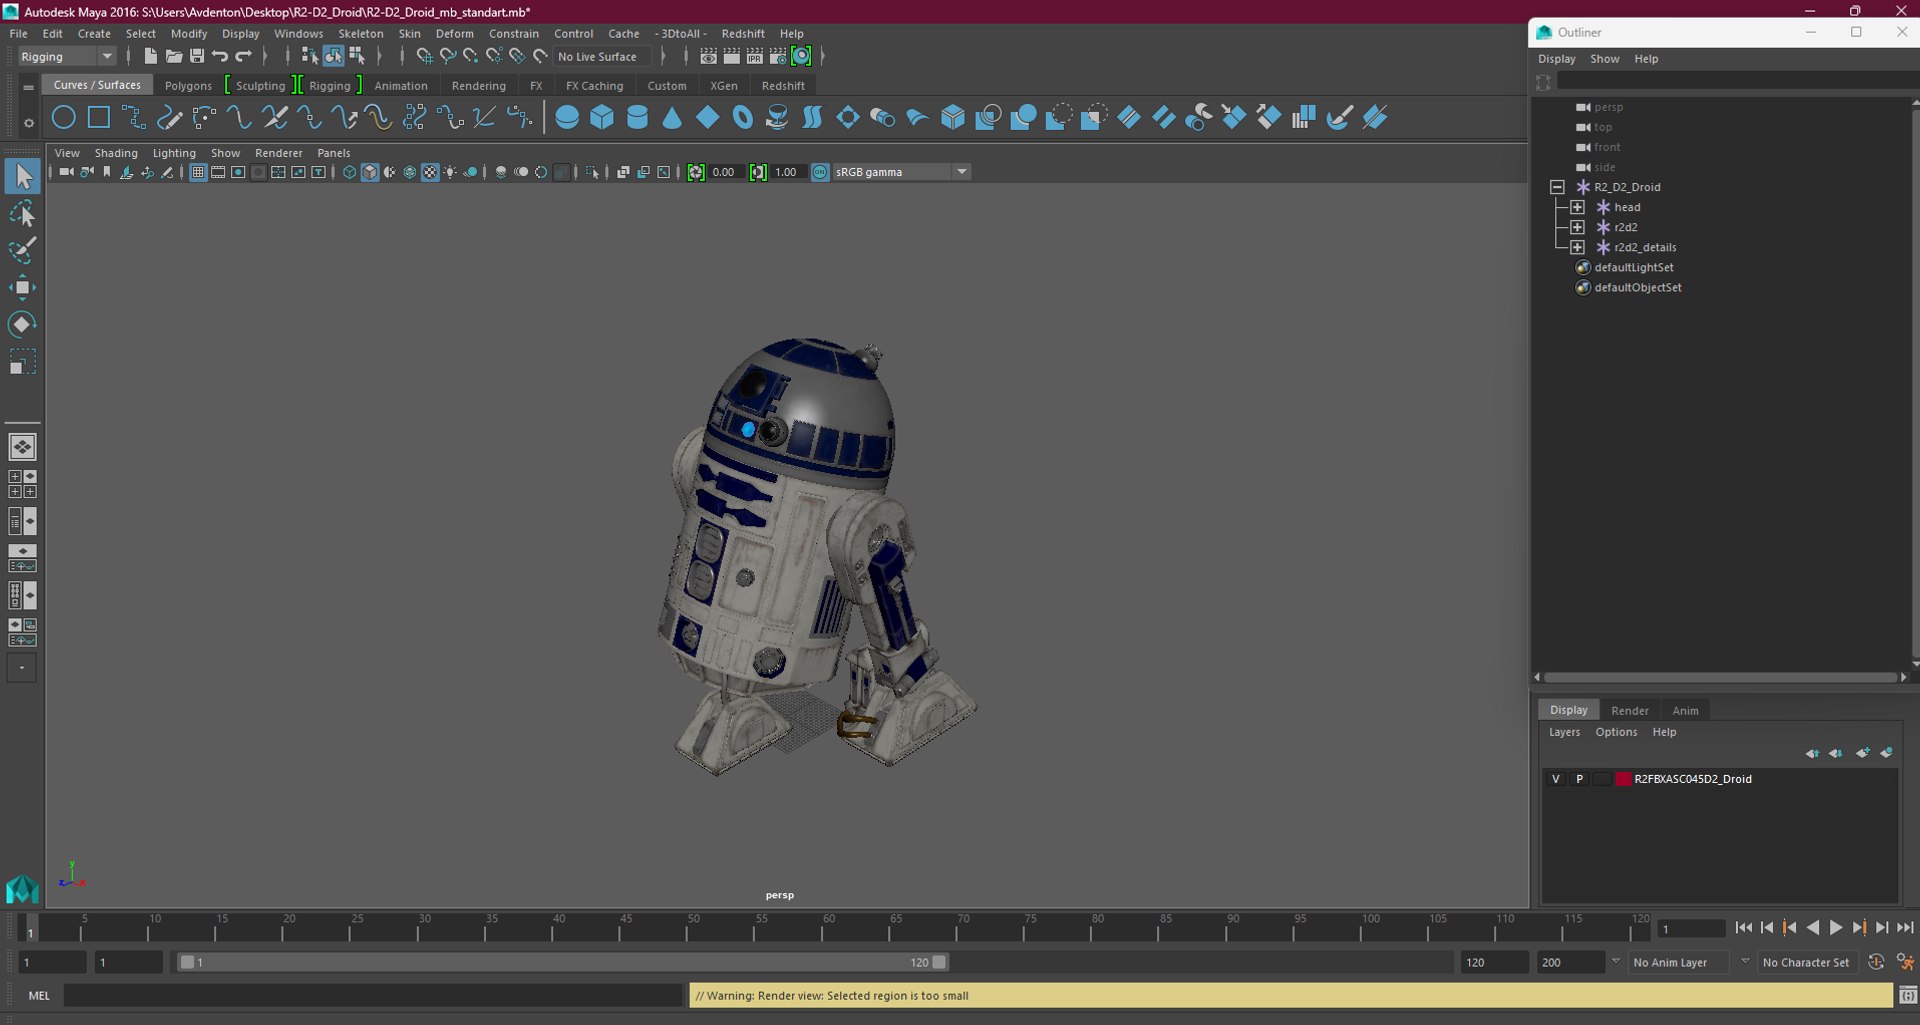
Task: Activate the Select tool in toolbox
Action: coord(22,177)
